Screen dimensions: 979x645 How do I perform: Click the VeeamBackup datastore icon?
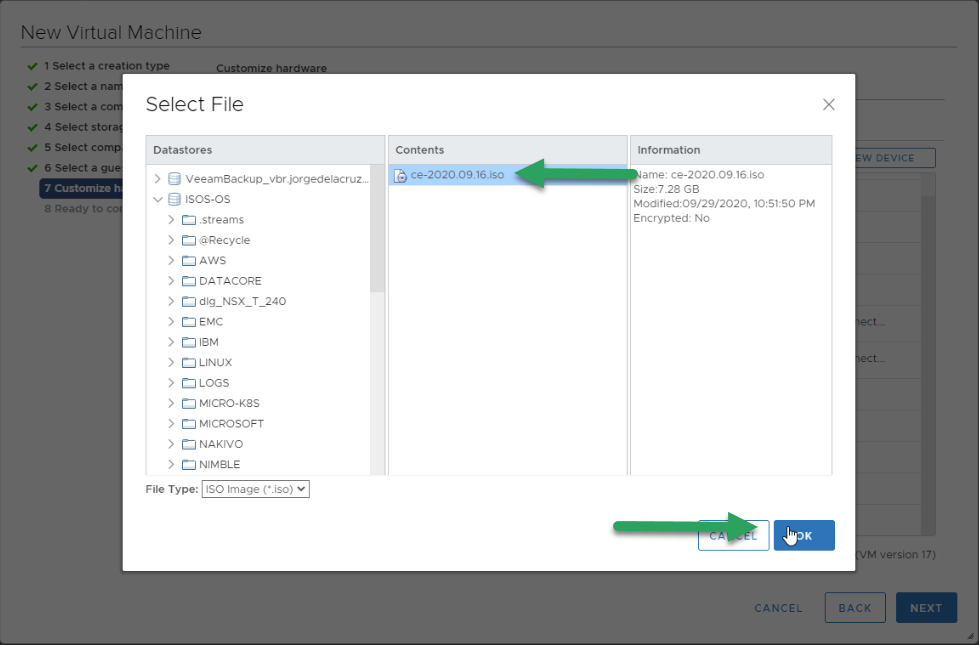click(x=175, y=179)
